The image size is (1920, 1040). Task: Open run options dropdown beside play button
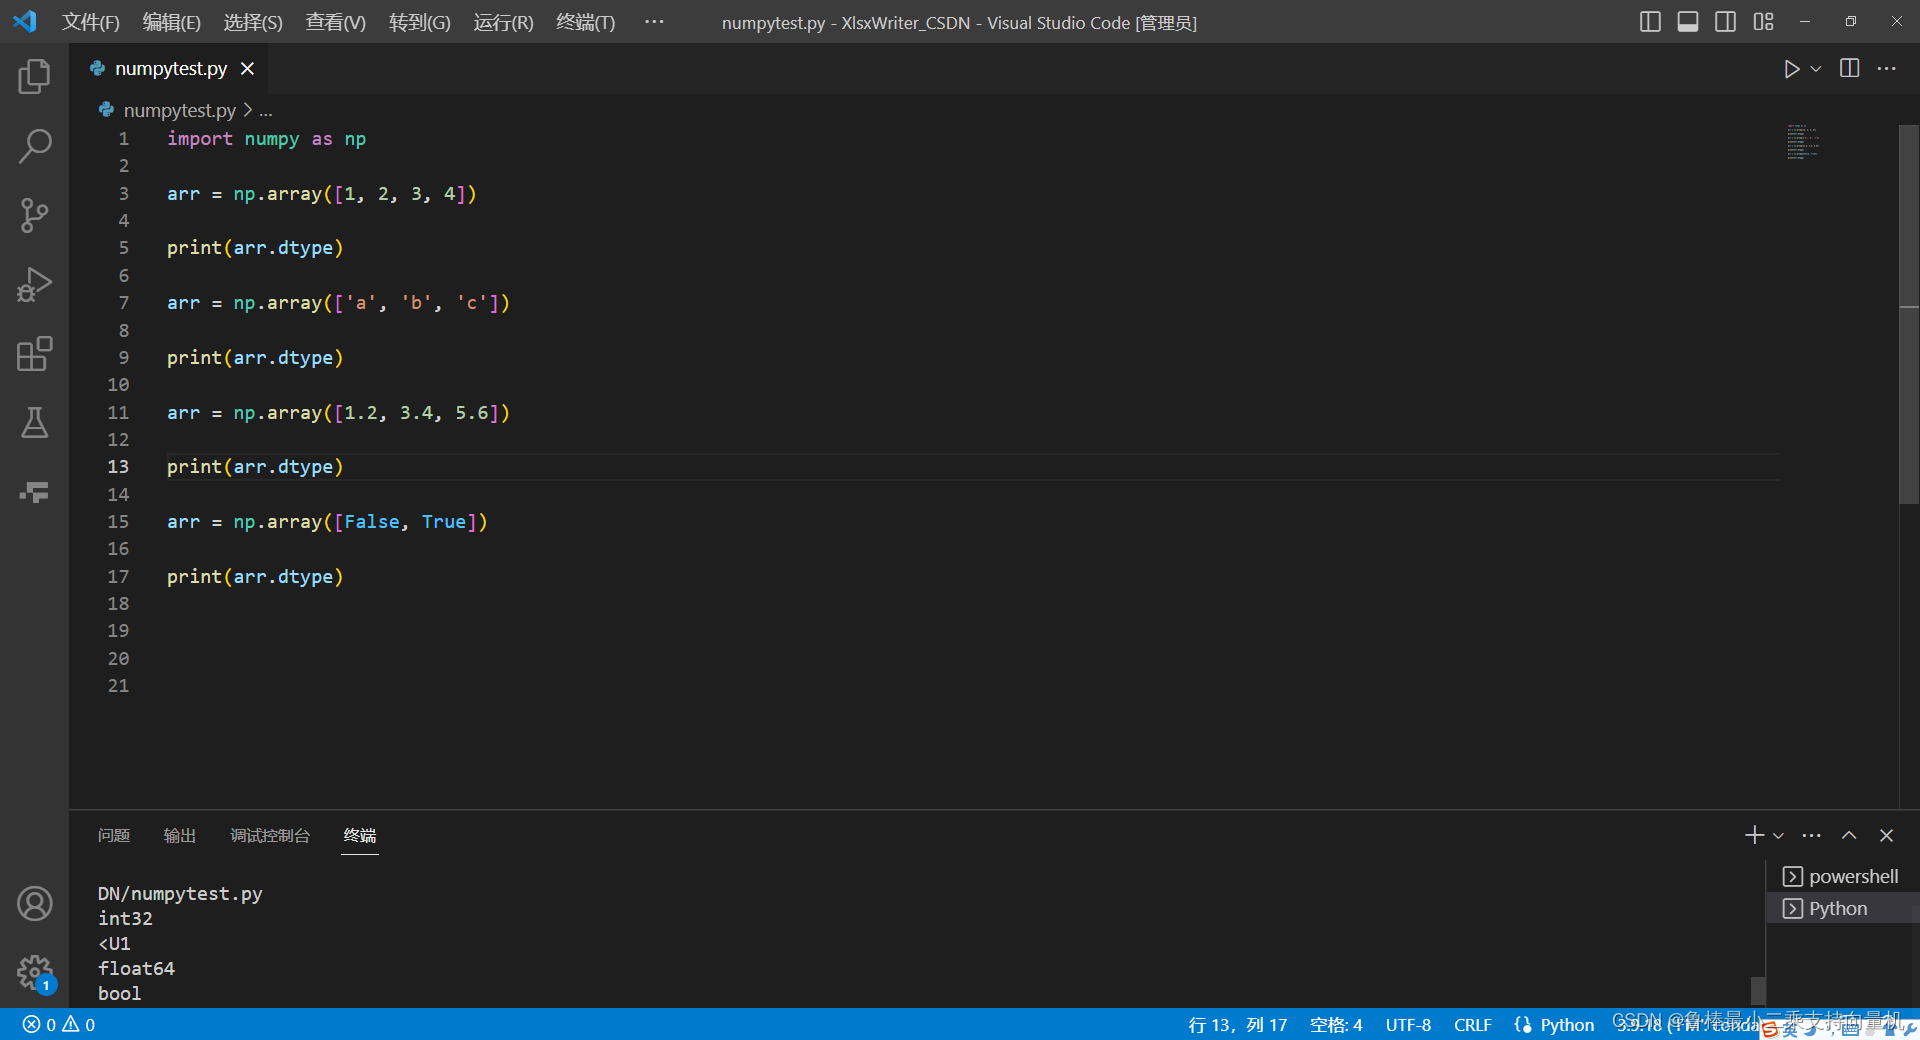click(x=1816, y=69)
